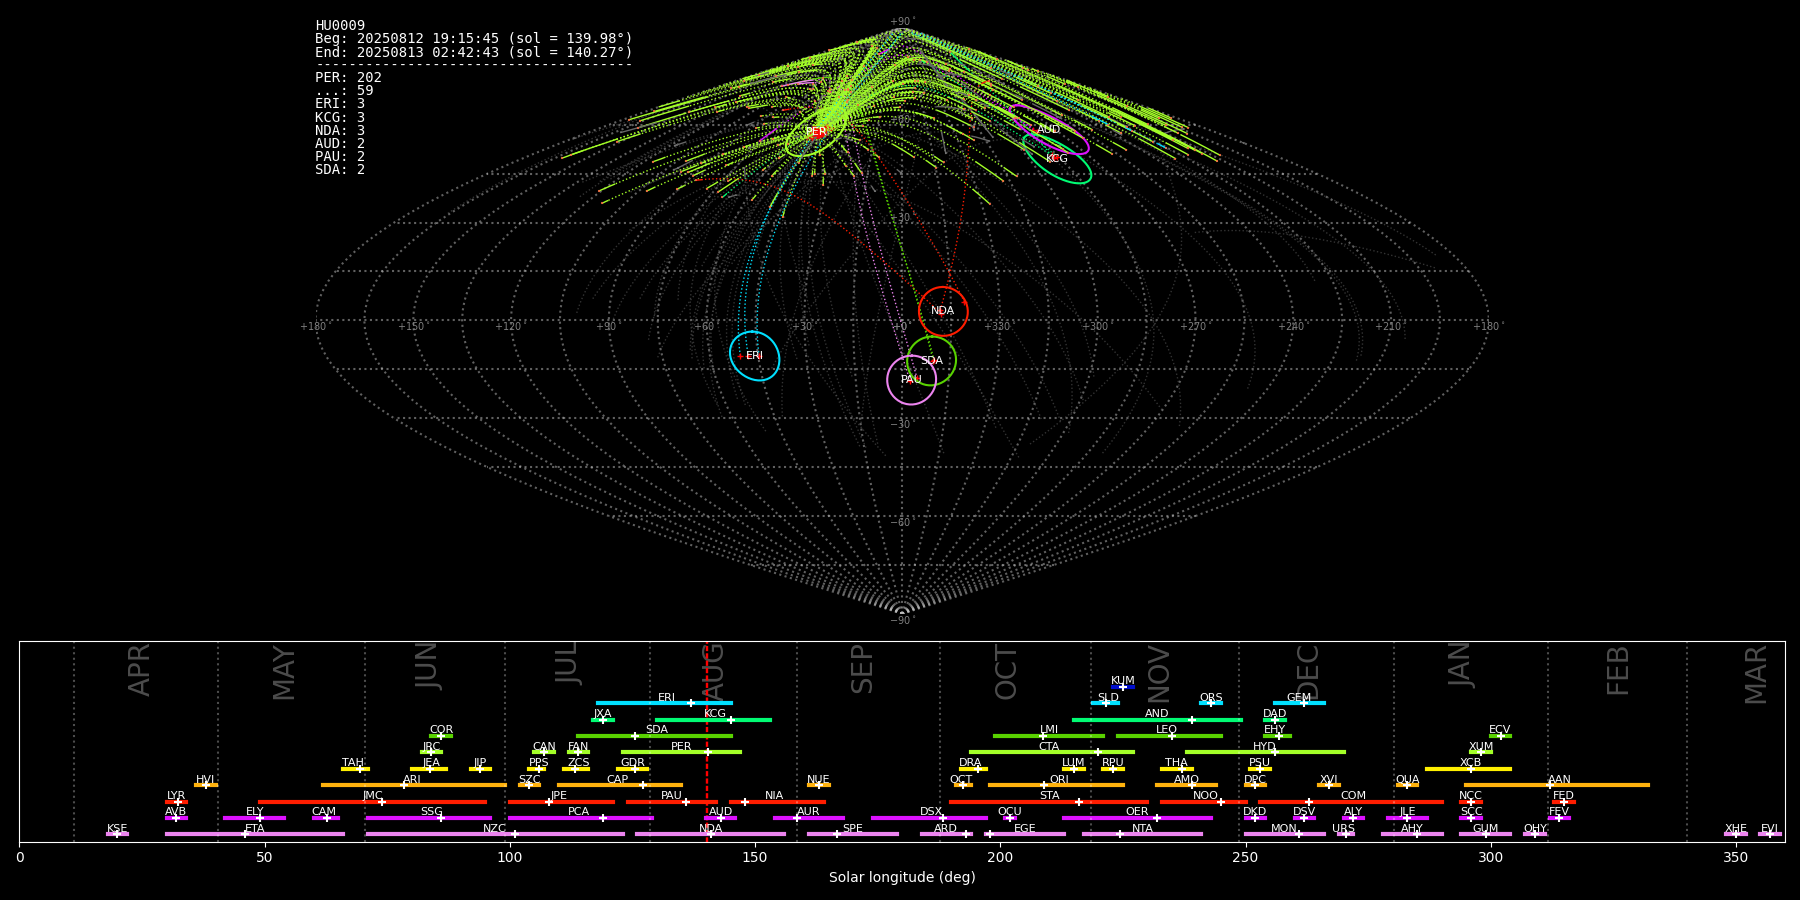Click the AND shower bar in timeline
This screenshot has height=900, width=1800.
click(1157, 720)
